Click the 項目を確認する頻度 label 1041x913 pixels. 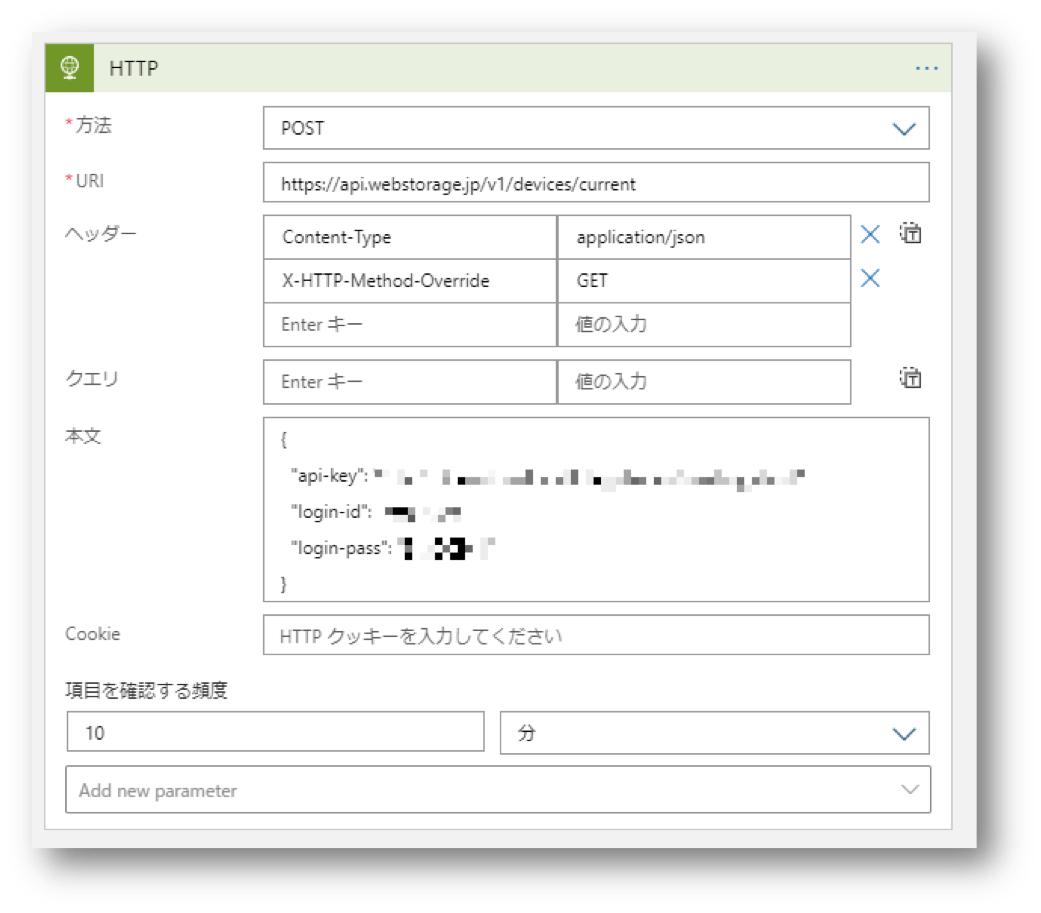(x=146, y=691)
